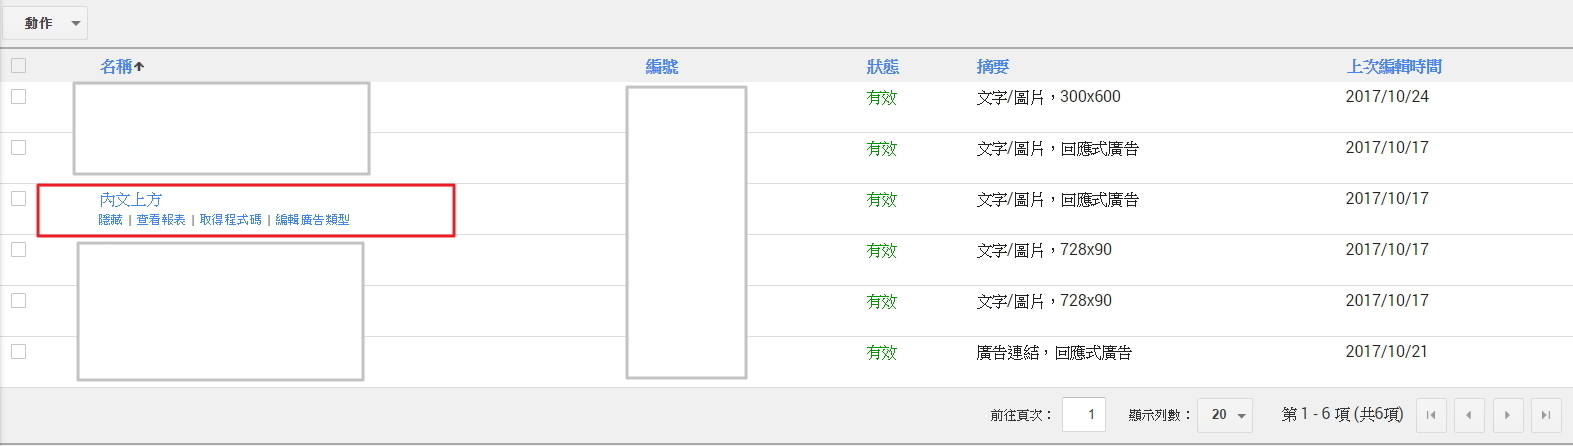Viewport: 1573px width, 446px height.
Task: Go to the first page icon
Action: click(x=1431, y=415)
